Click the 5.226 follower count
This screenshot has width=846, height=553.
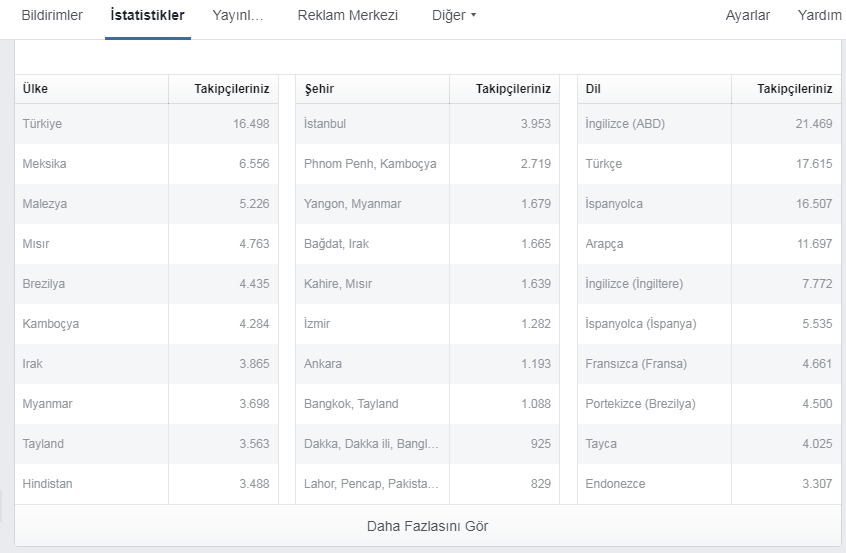point(254,203)
